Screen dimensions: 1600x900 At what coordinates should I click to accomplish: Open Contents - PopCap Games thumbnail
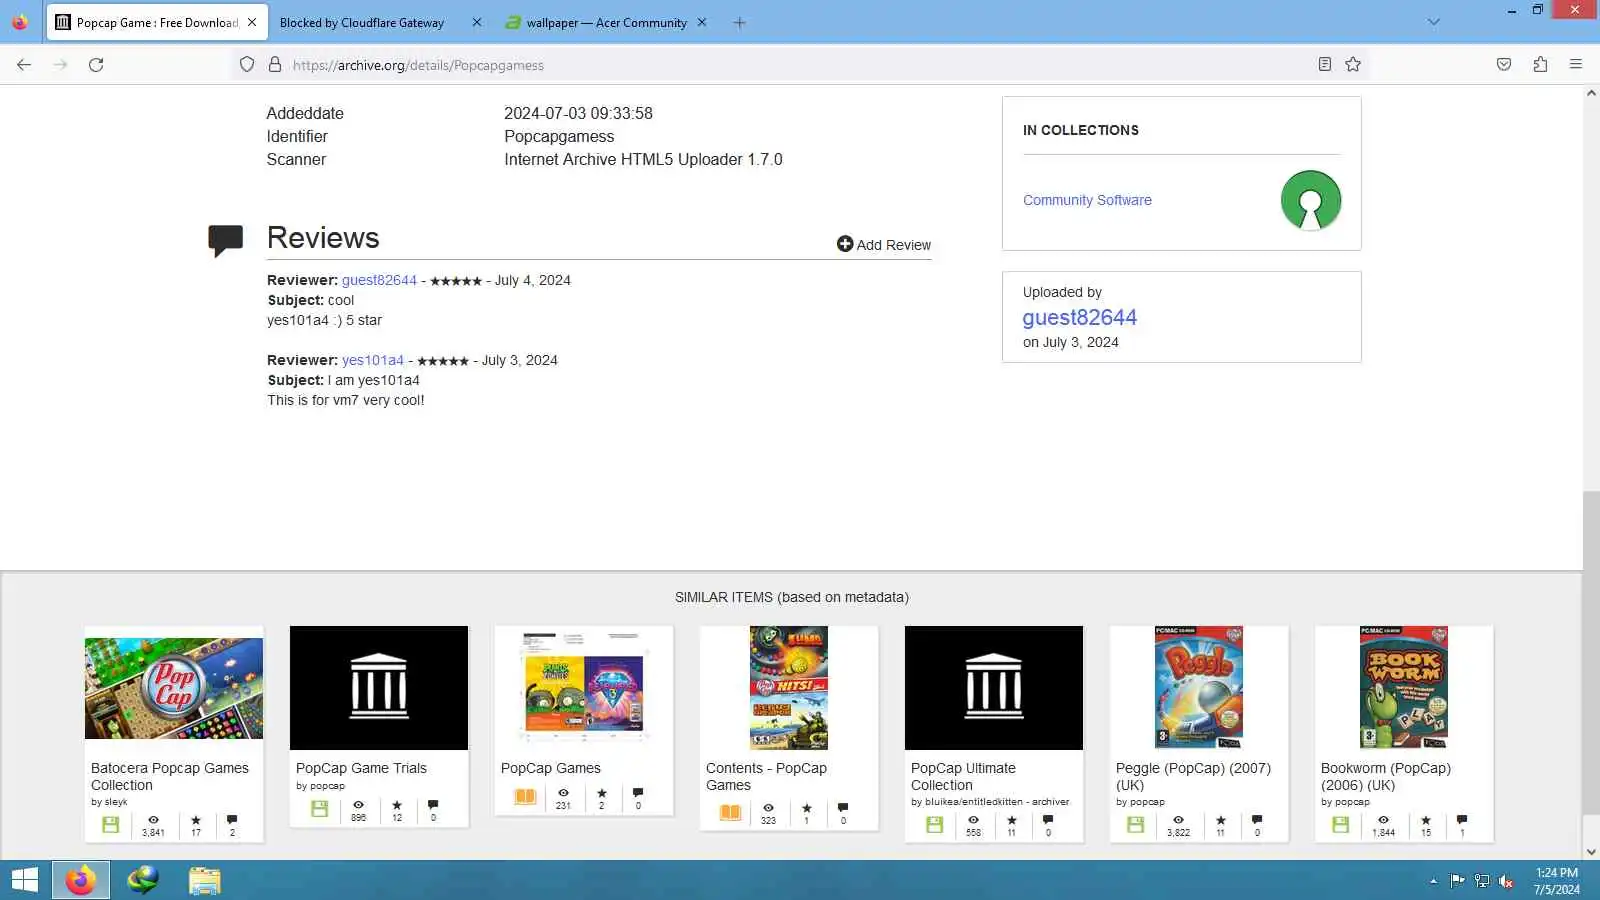coord(789,688)
